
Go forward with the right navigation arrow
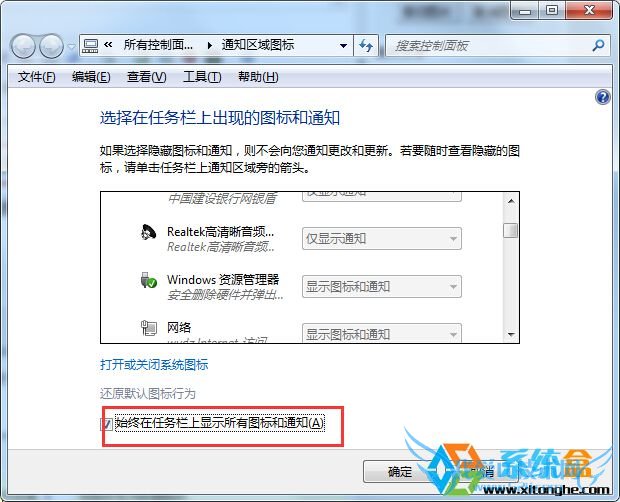[x=51, y=47]
